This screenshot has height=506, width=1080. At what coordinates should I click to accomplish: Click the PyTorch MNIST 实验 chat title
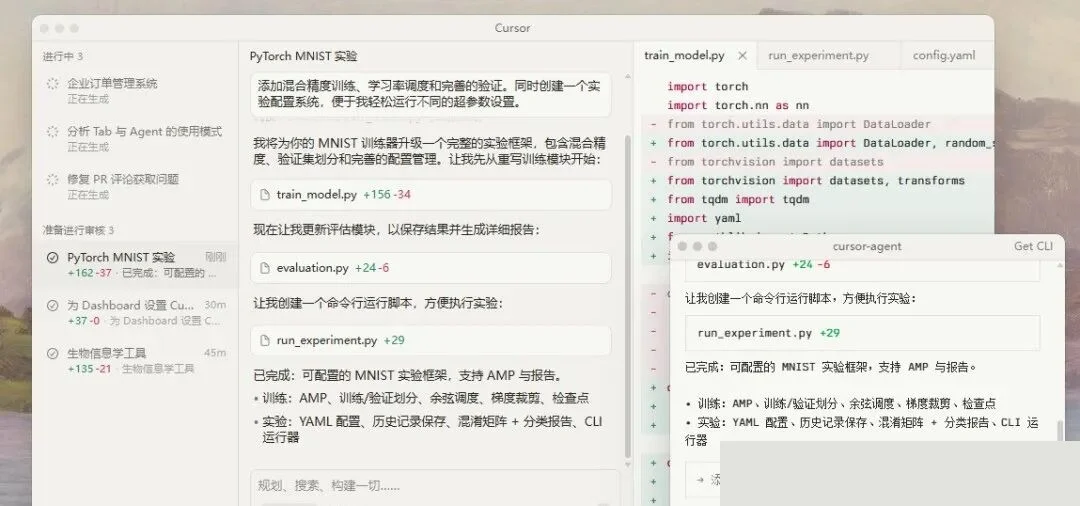pos(304,56)
